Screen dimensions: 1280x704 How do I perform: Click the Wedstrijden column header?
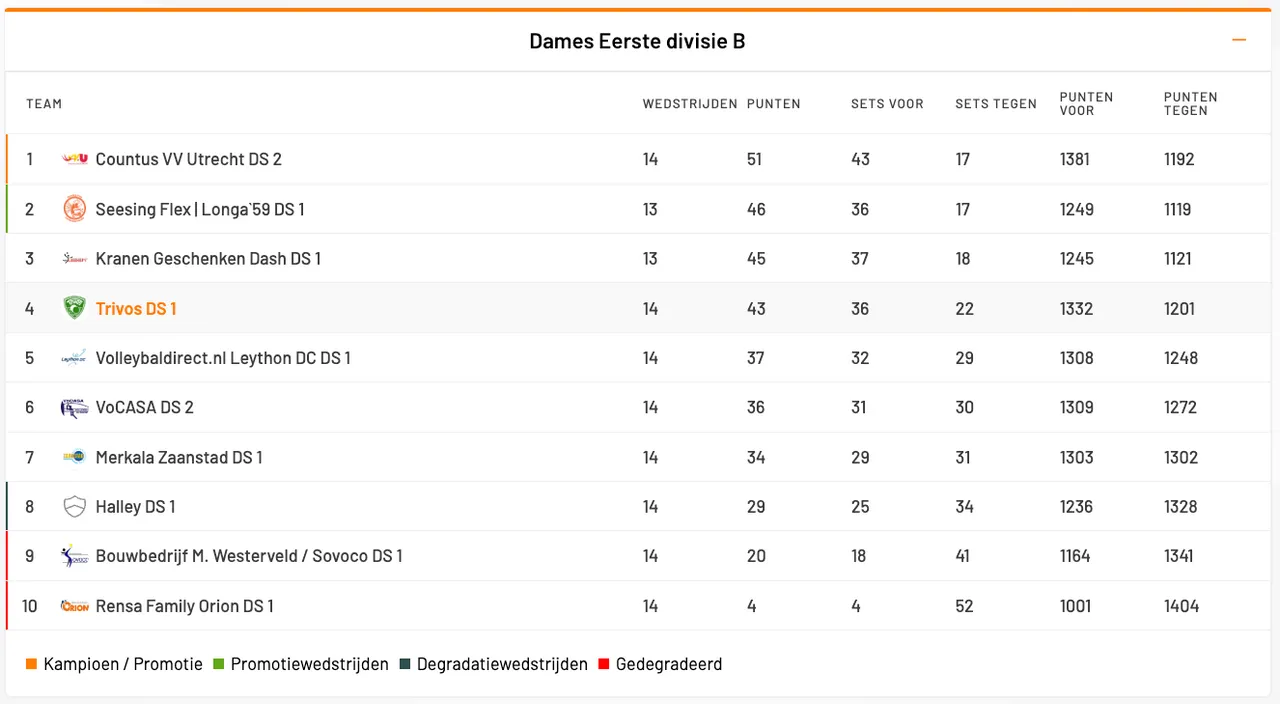coord(690,104)
